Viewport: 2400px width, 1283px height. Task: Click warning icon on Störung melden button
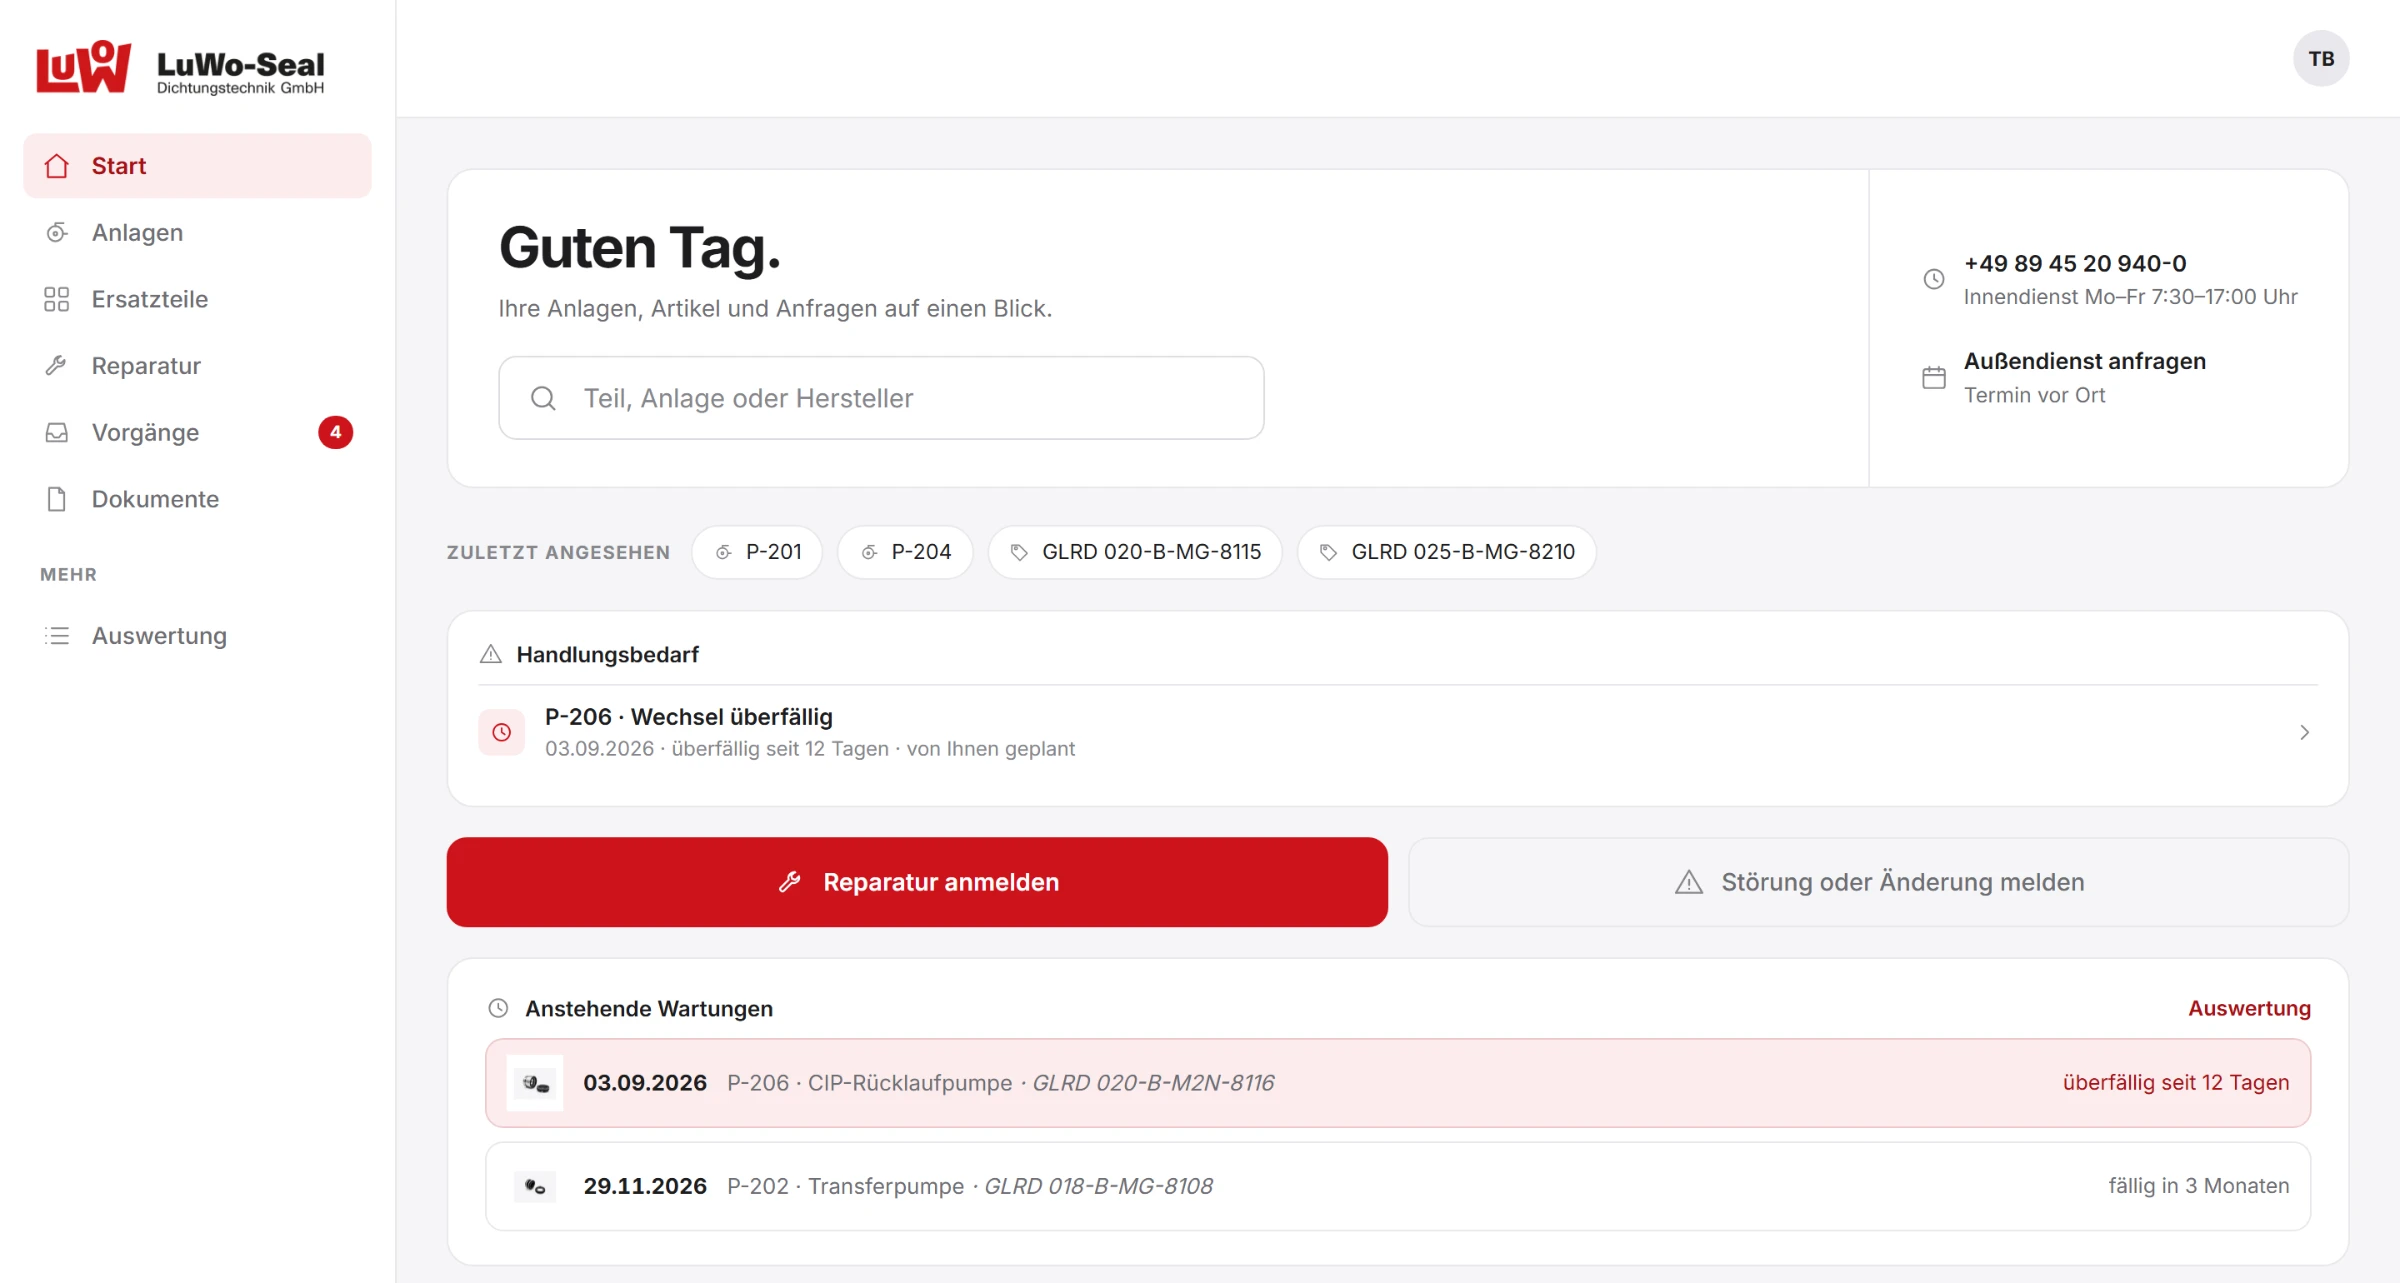tap(1689, 882)
